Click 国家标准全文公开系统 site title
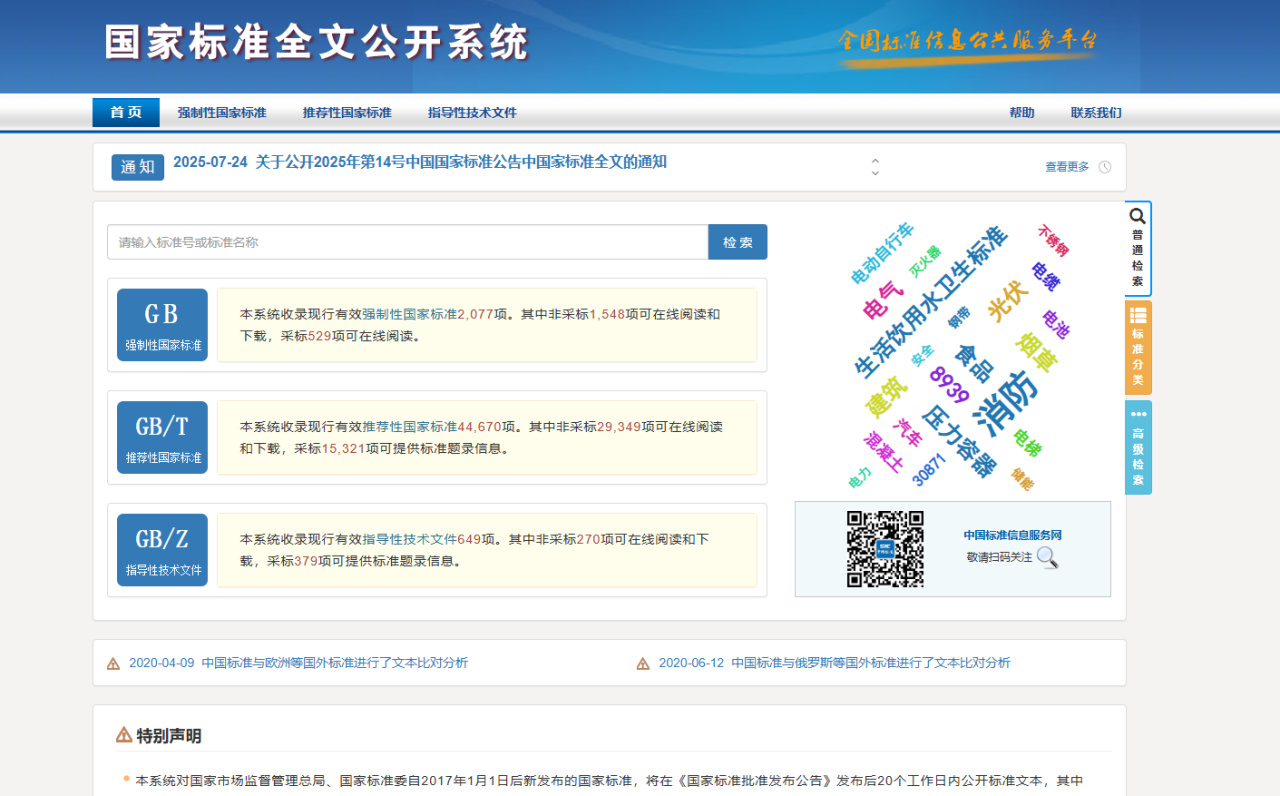The height and width of the screenshot is (796, 1280). (317, 43)
